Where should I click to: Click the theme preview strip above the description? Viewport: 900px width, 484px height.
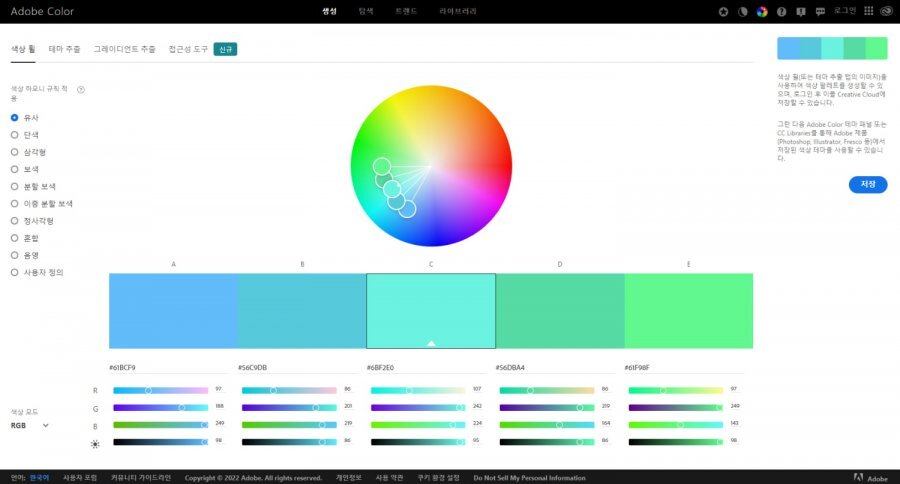[x=832, y=48]
